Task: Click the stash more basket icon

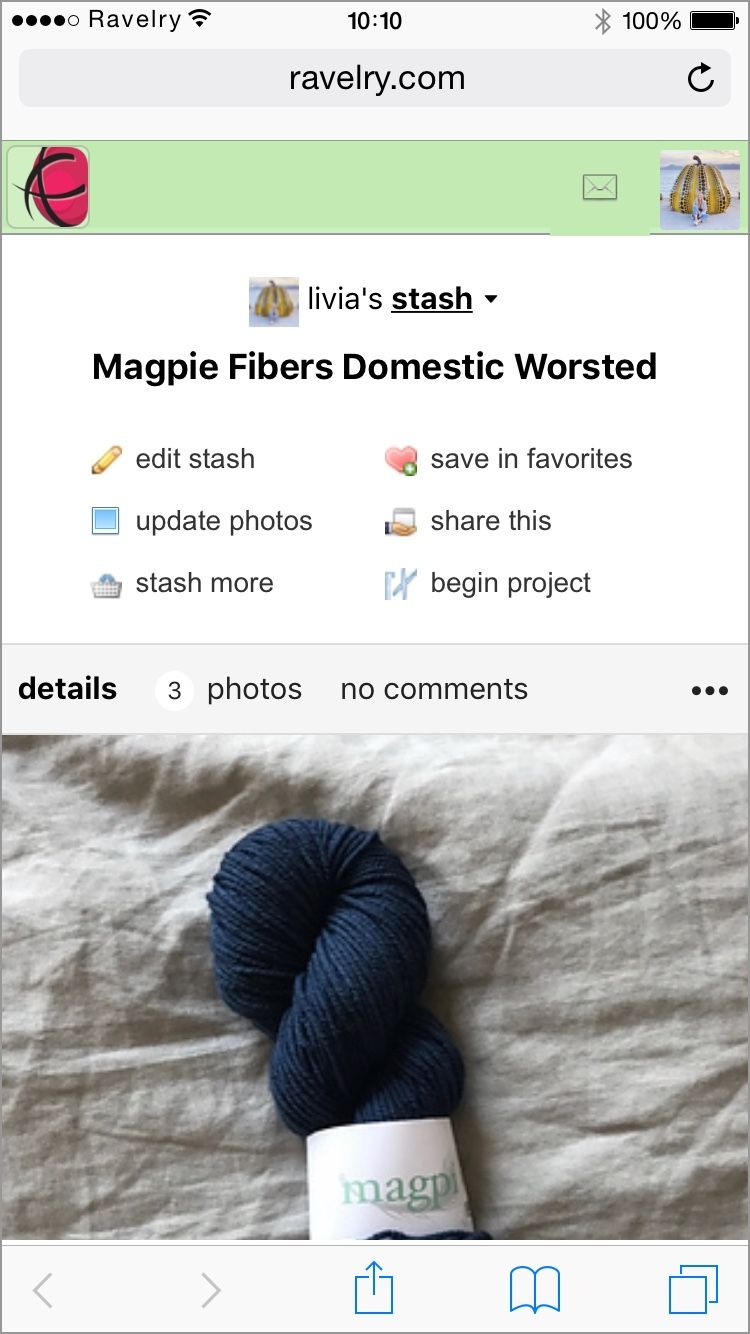Action: point(106,584)
